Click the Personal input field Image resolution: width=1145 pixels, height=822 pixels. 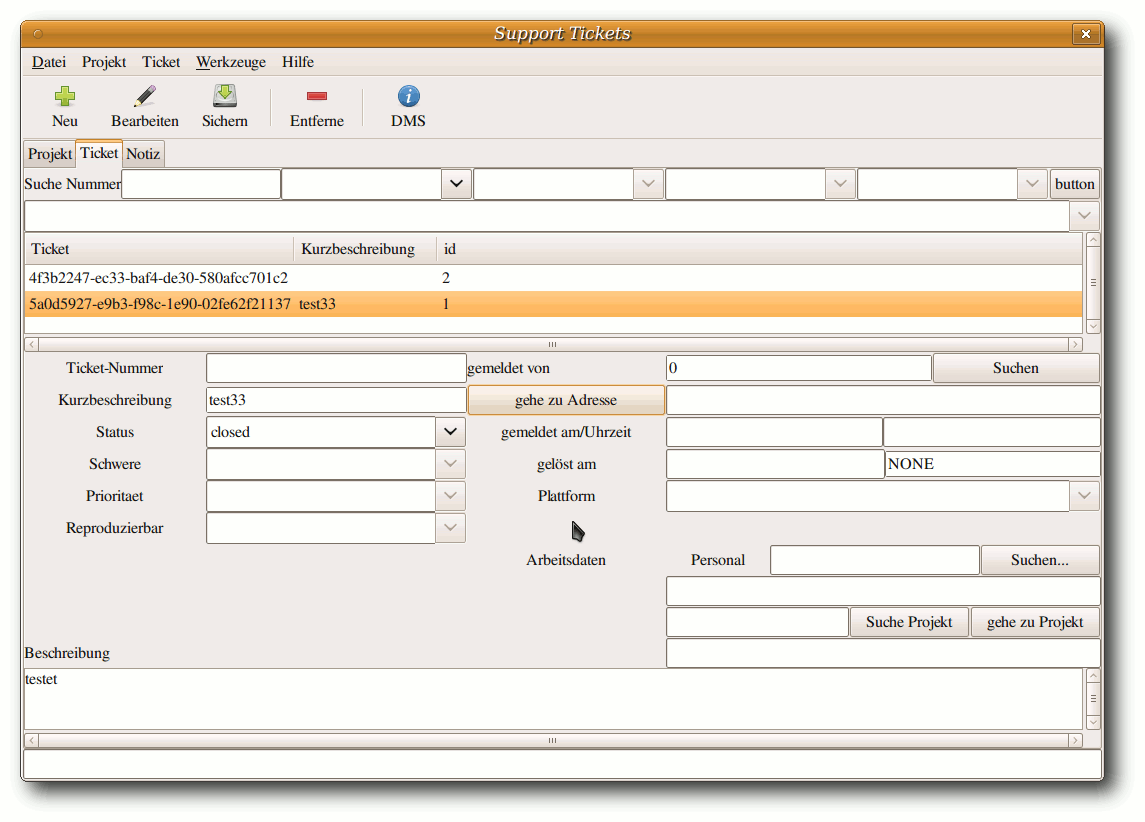tap(875, 561)
